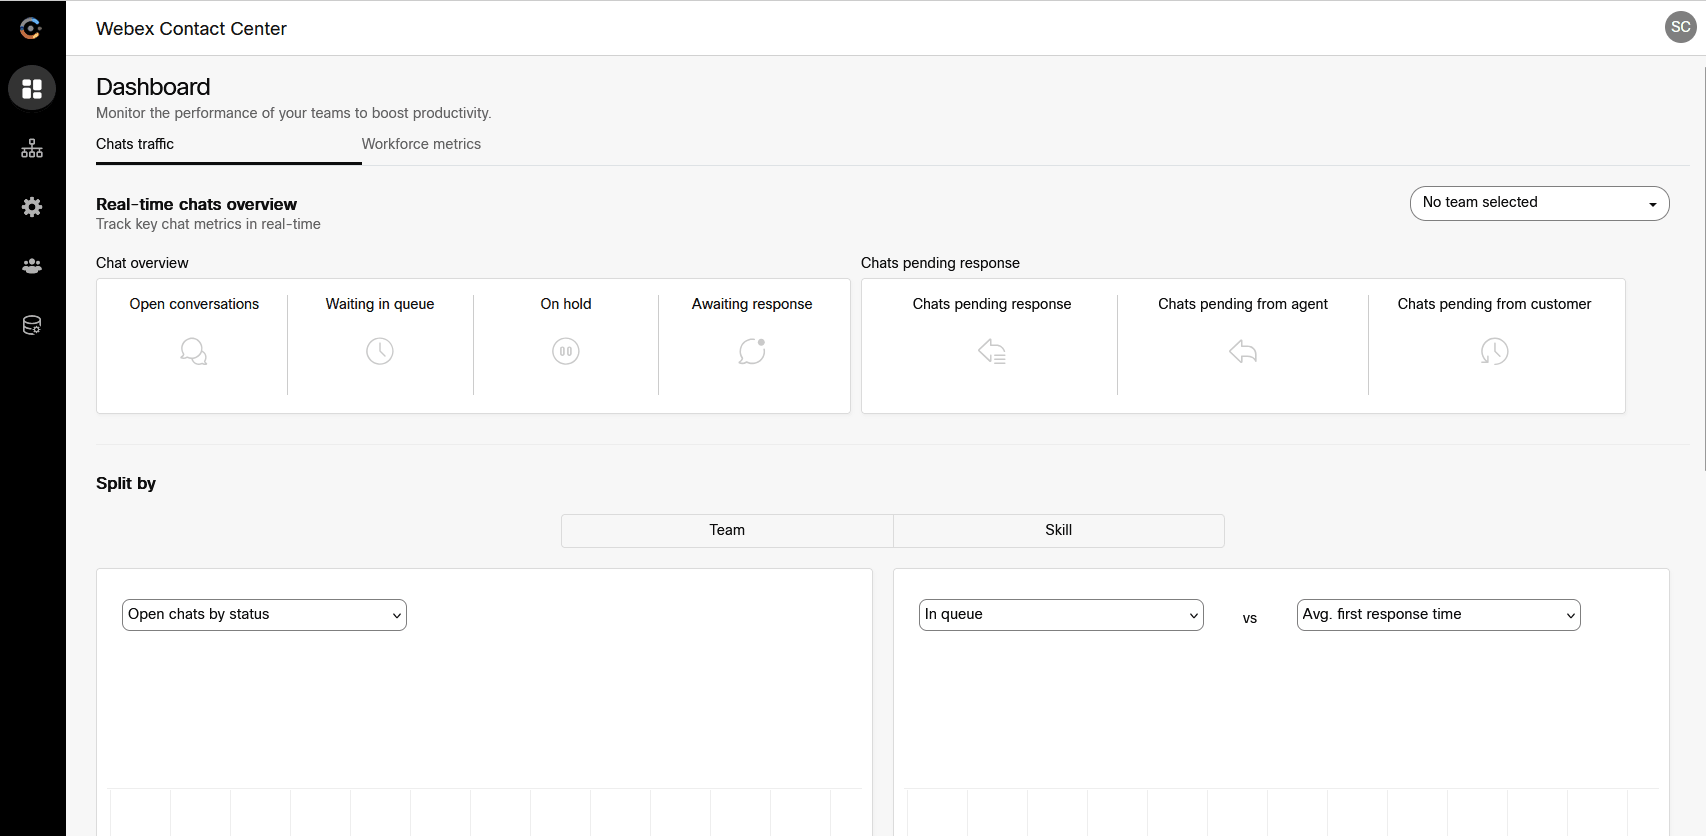This screenshot has width=1706, height=836.
Task: Select the Chats traffic tab
Action: coord(135,144)
